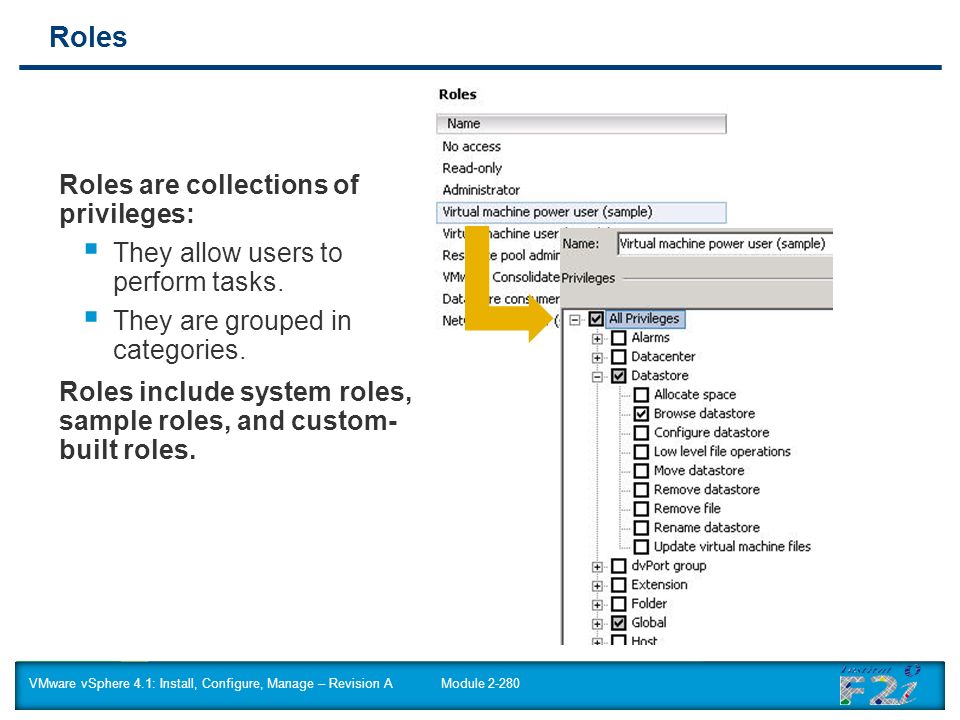Click the role Name input field

pyautogui.click(x=725, y=244)
